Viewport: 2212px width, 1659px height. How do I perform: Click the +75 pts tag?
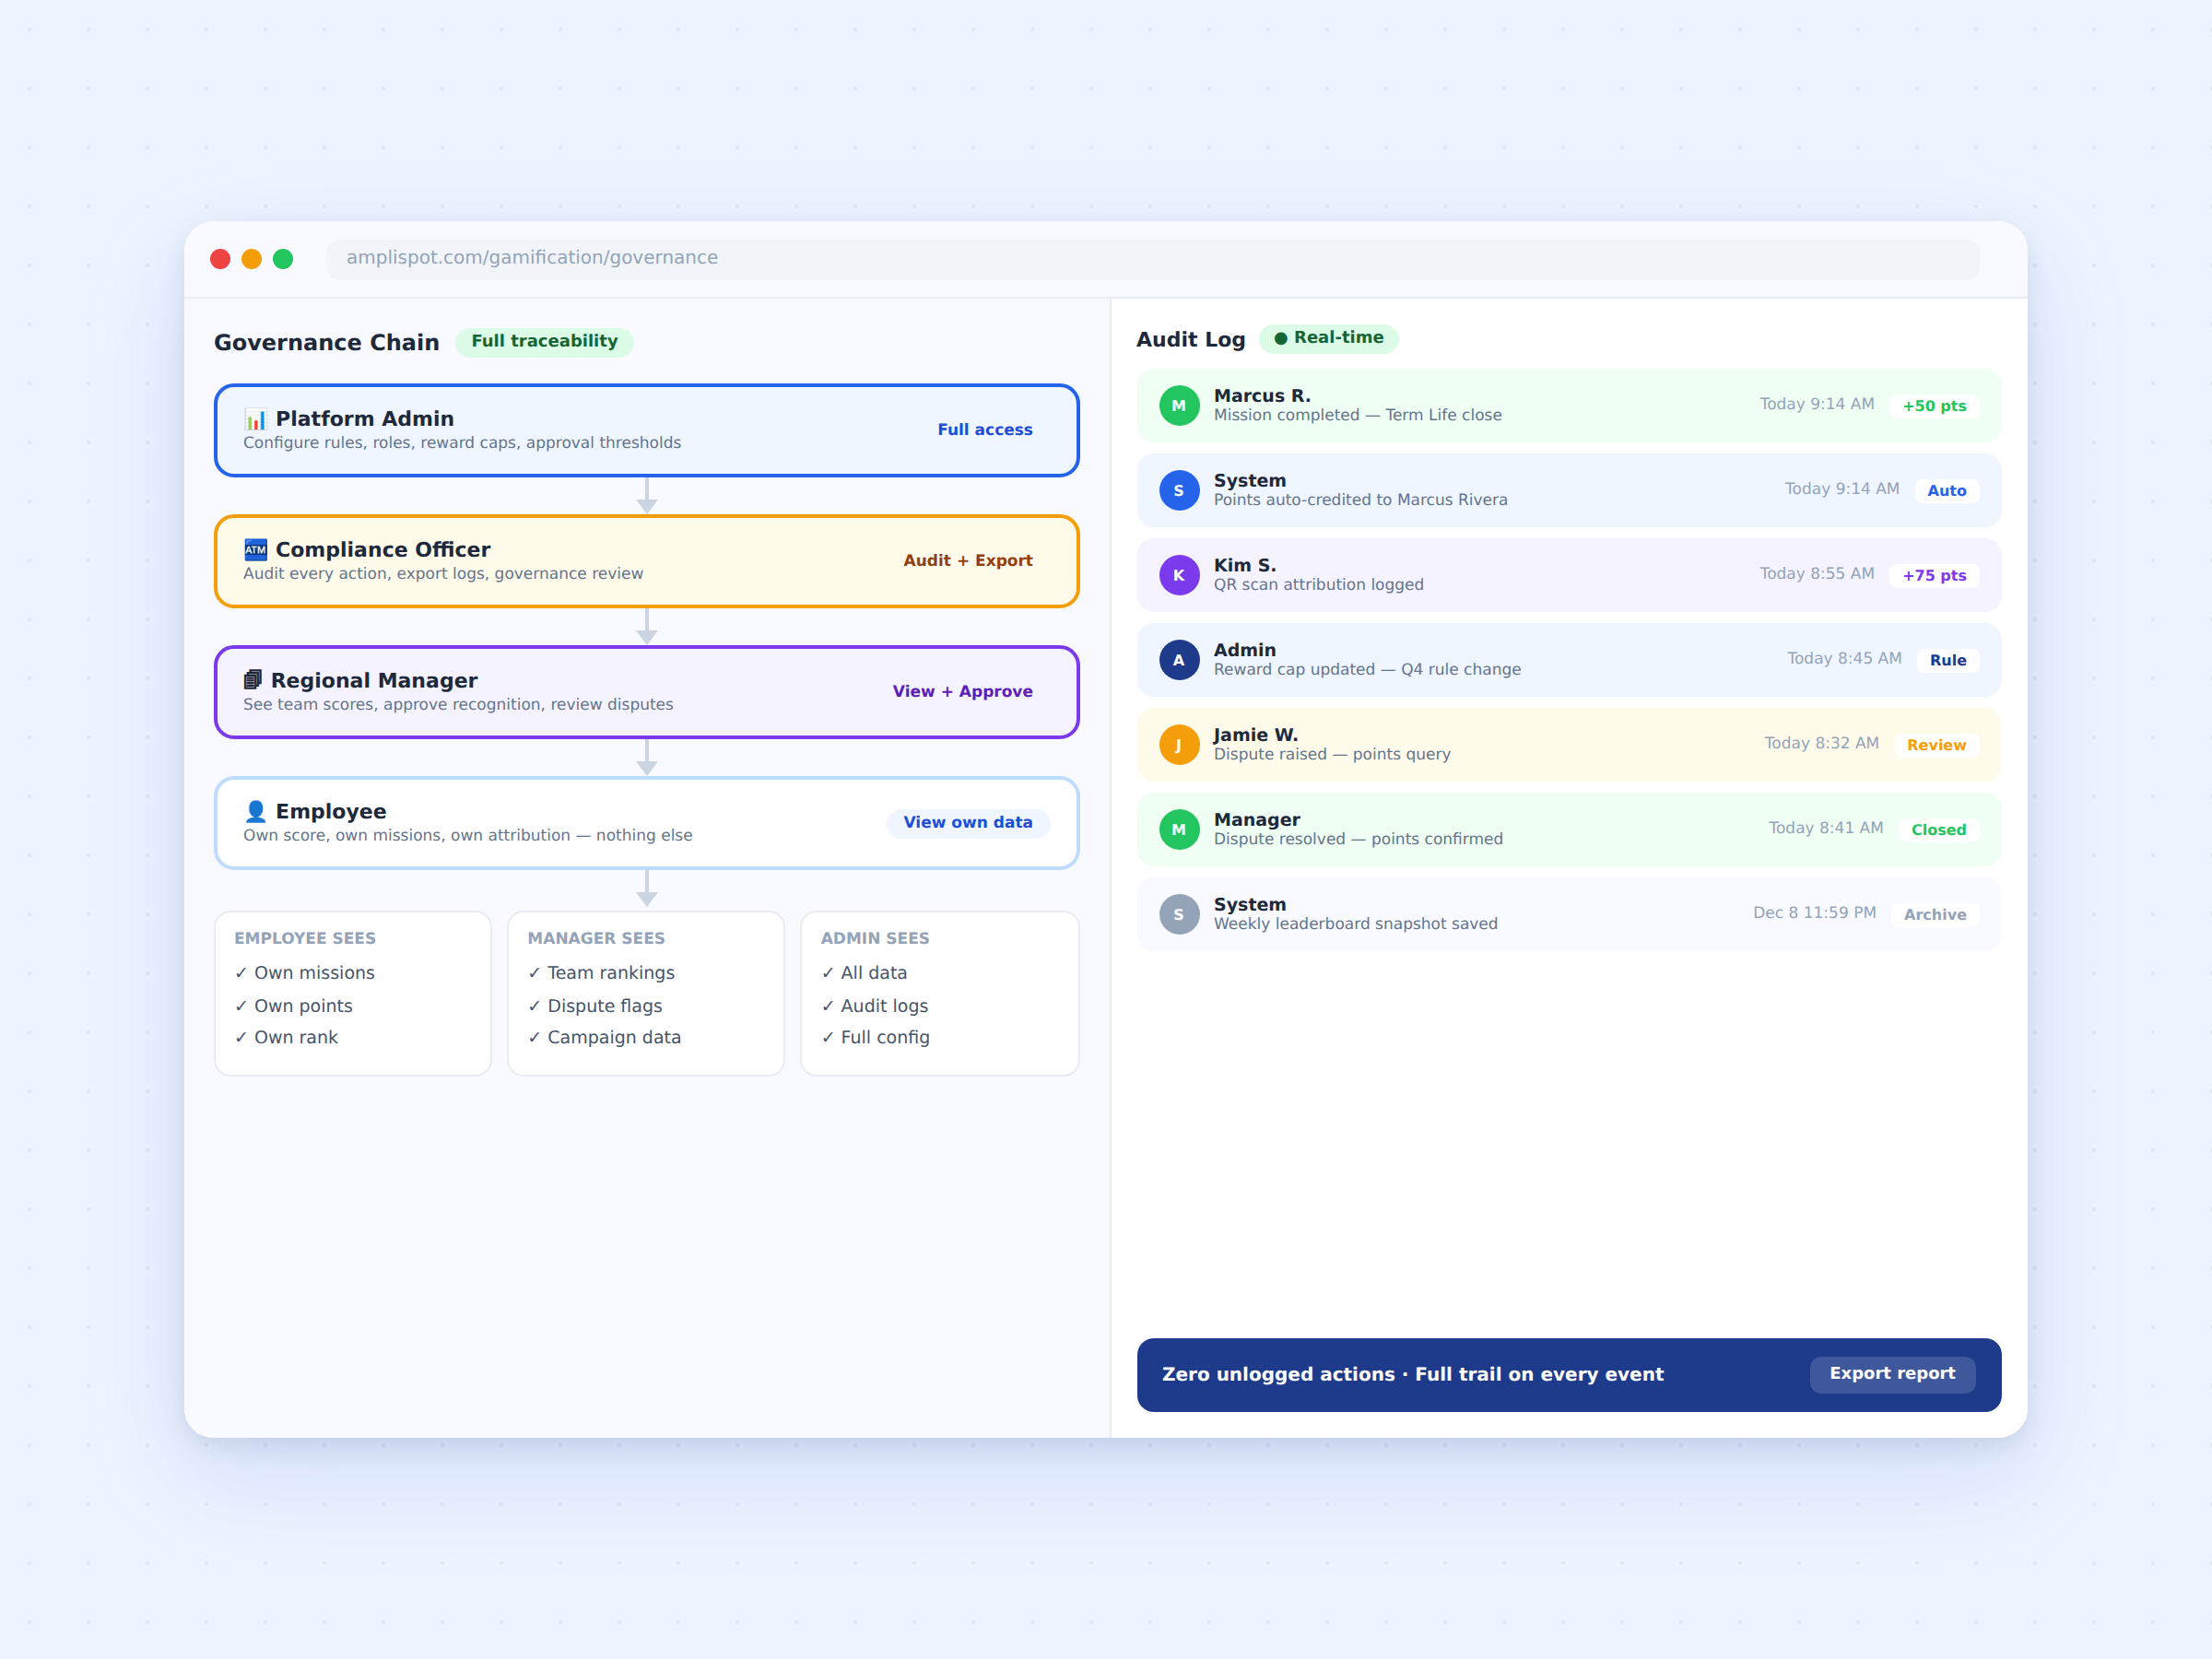[1934, 576]
